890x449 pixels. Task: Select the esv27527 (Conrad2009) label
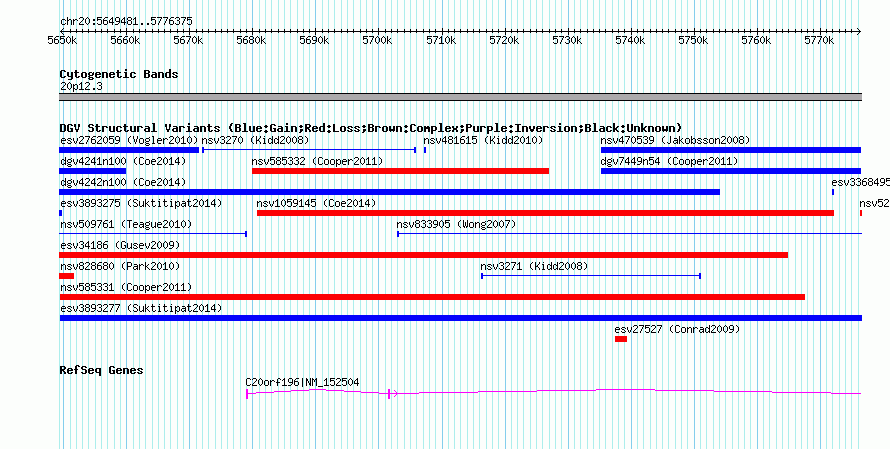(x=677, y=329)
